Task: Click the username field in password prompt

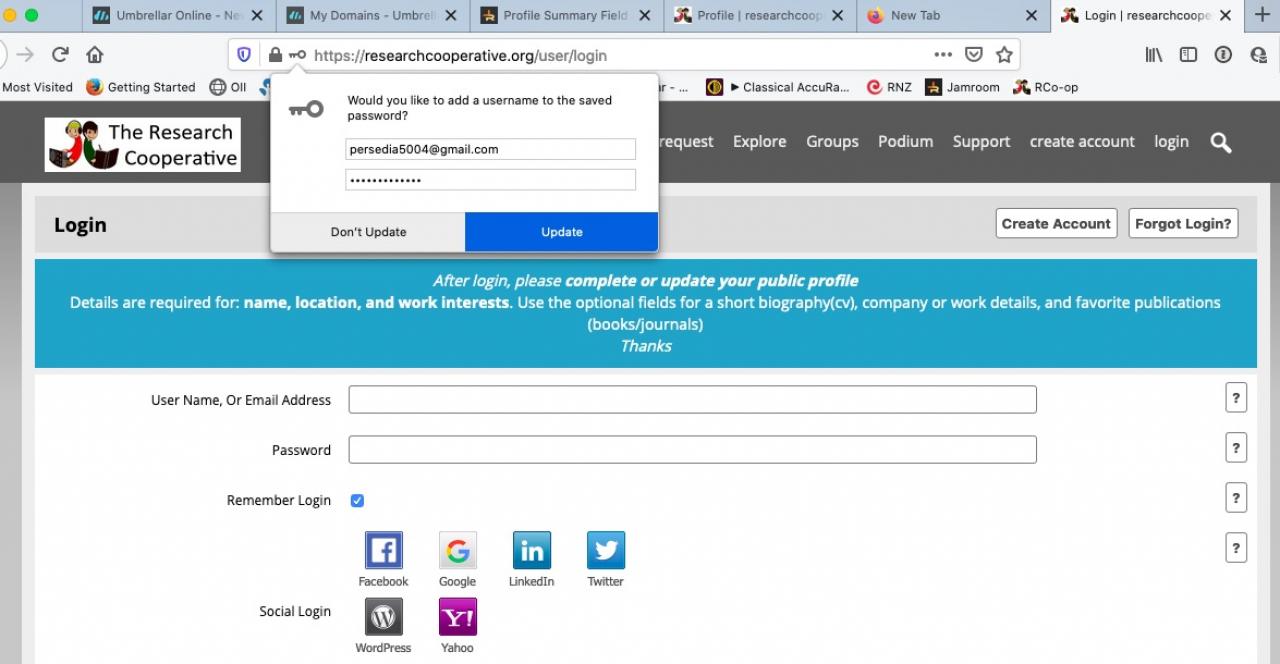Action: [x=490, y=149]
